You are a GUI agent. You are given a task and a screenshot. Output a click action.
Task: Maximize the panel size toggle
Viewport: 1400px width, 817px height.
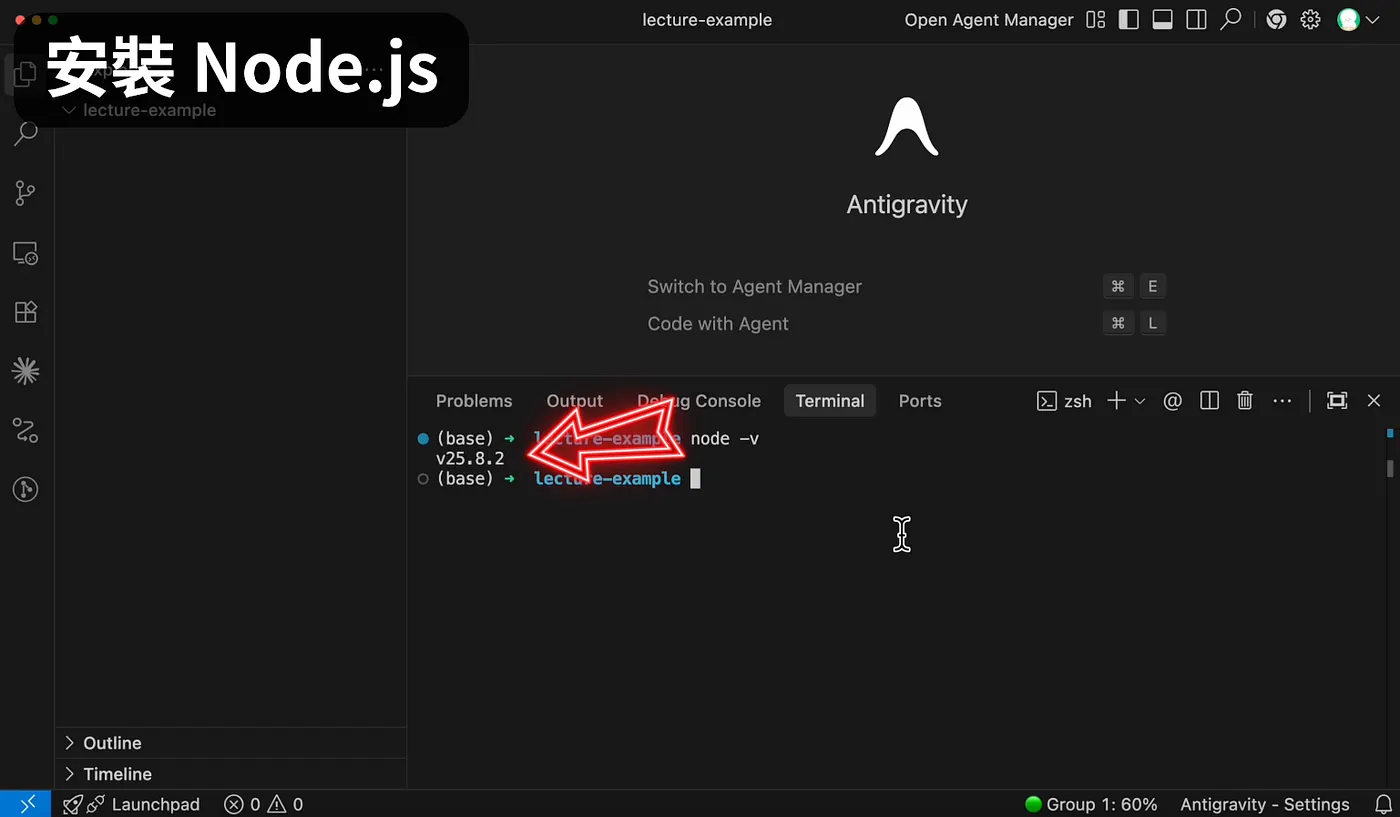1337,401
